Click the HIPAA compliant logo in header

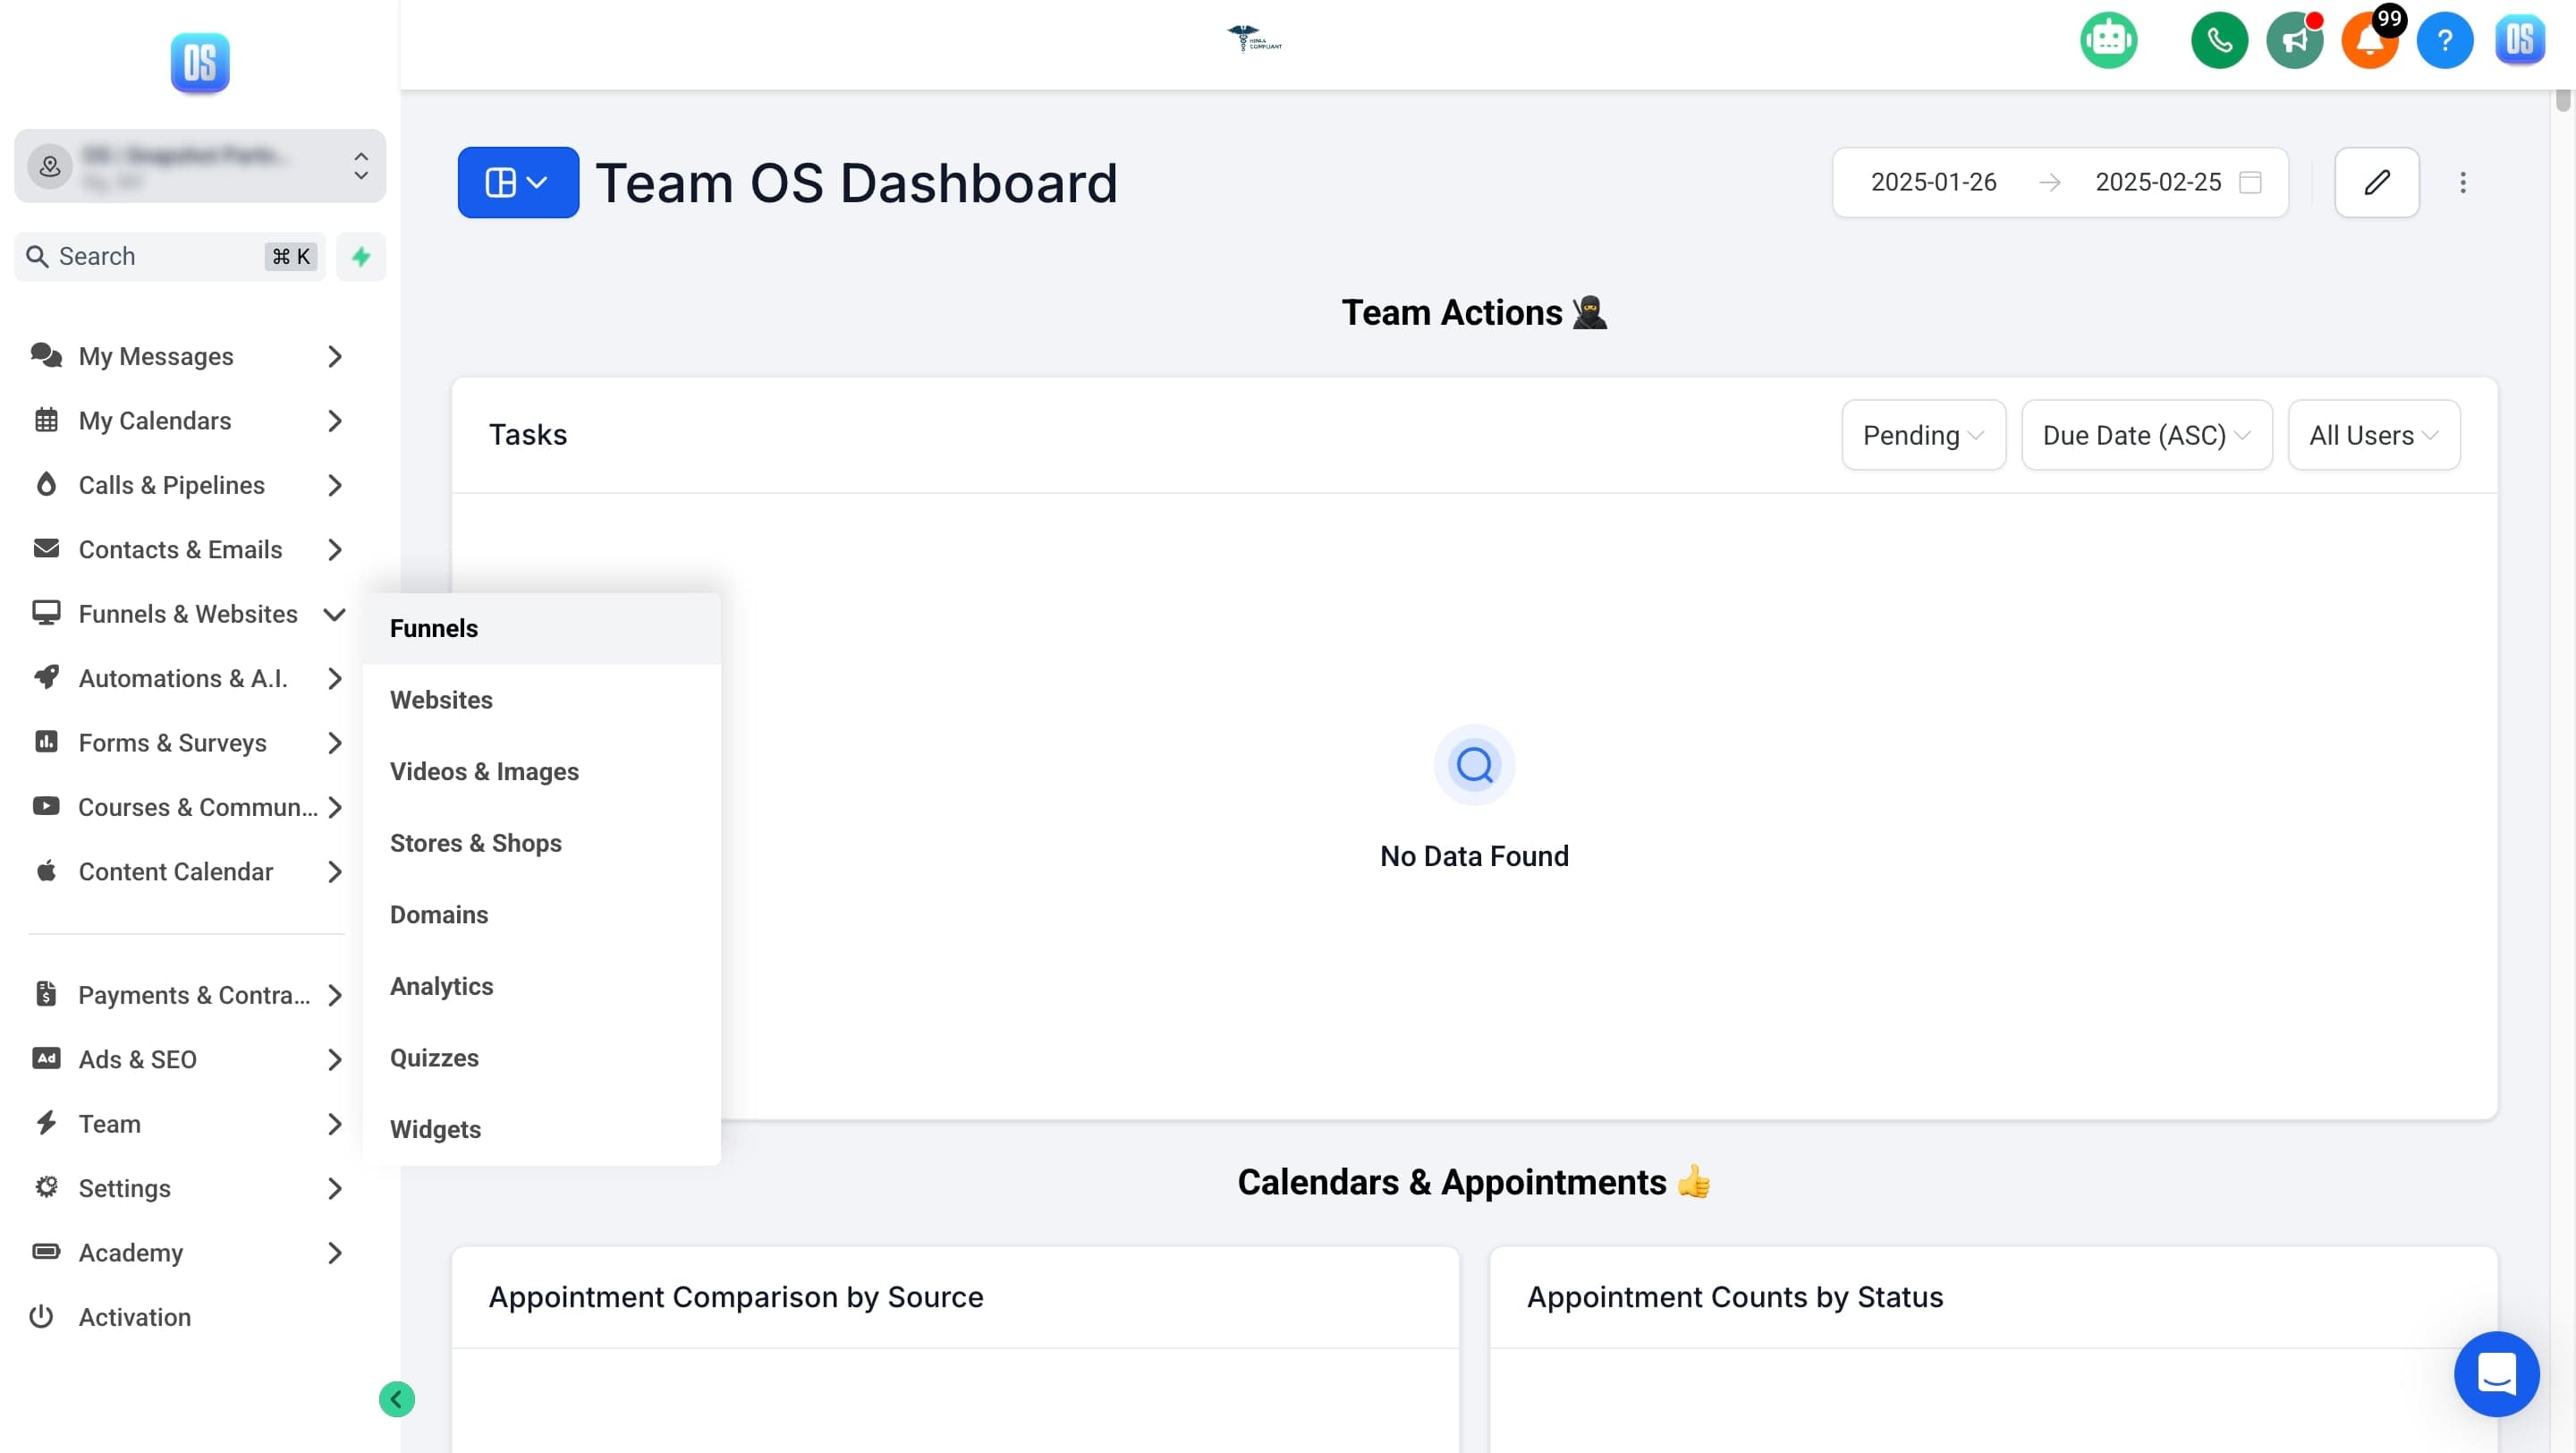[1254, 39]
